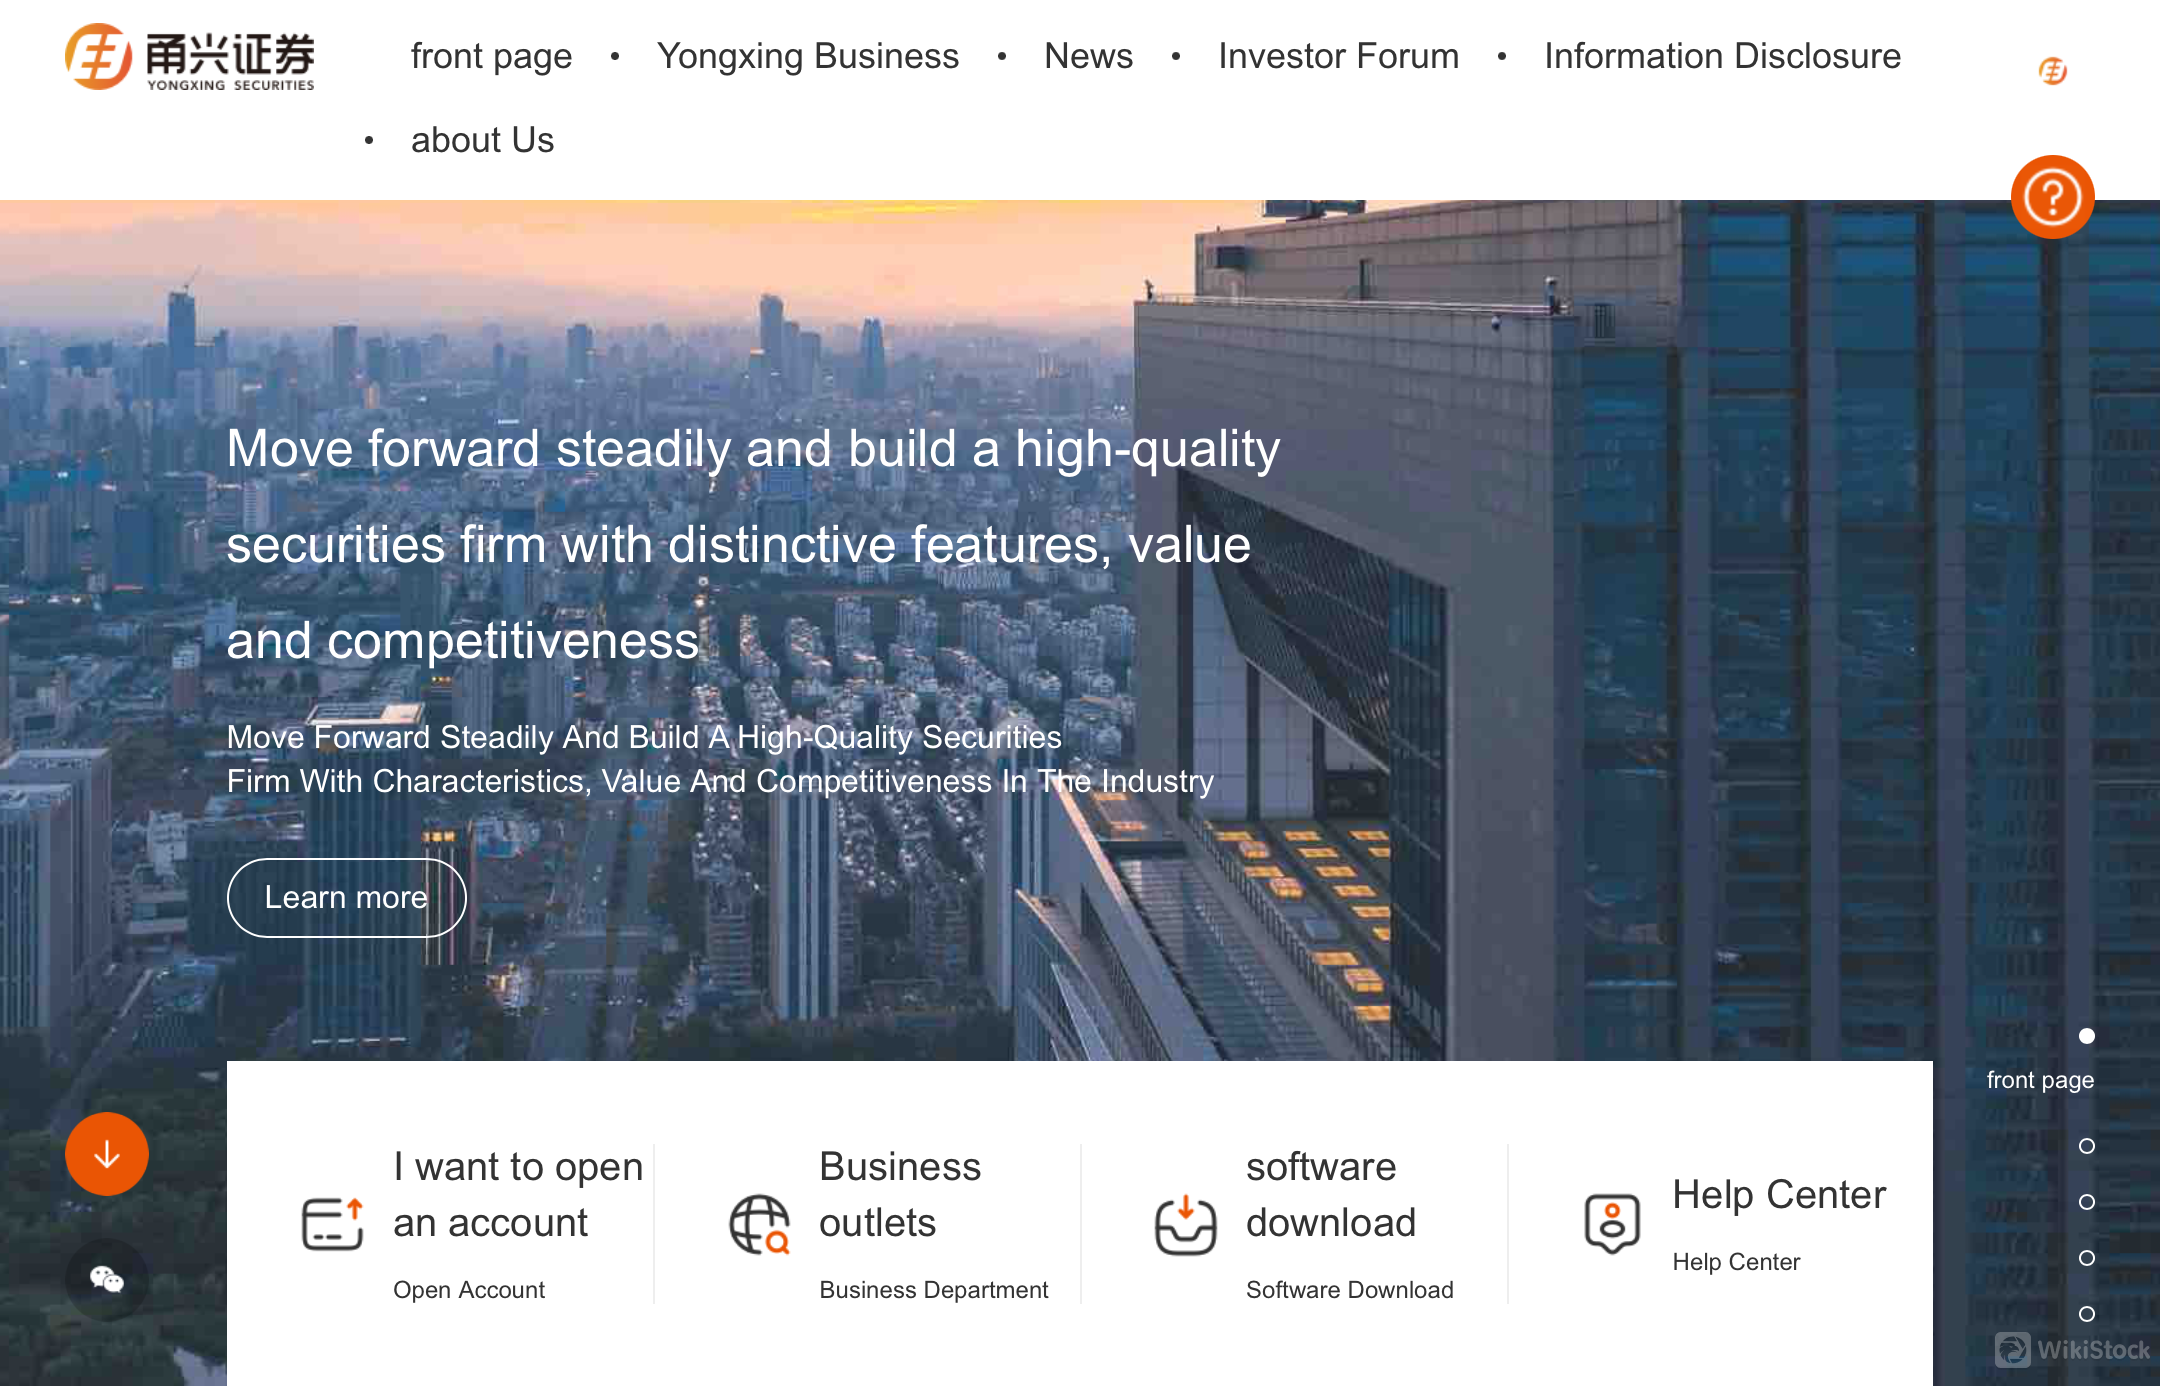Viewport: 2160px width, 1386px height.
Task: Click the front page navigation dot
Action: (x=2086, y=1036)
